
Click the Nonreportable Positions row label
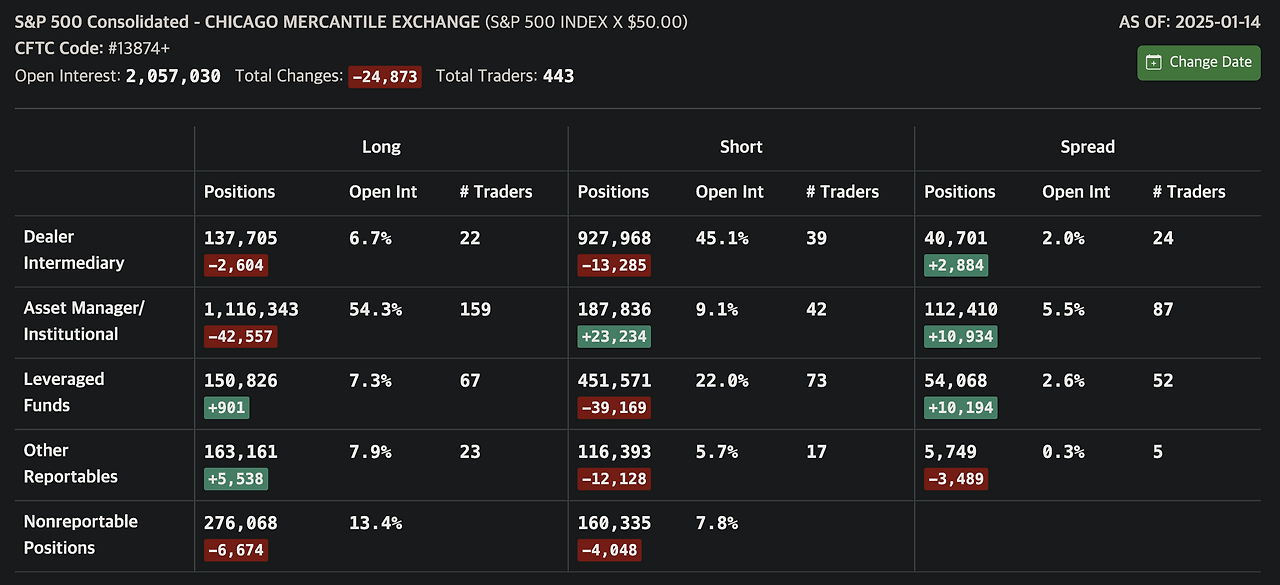(x=81, y=534)
